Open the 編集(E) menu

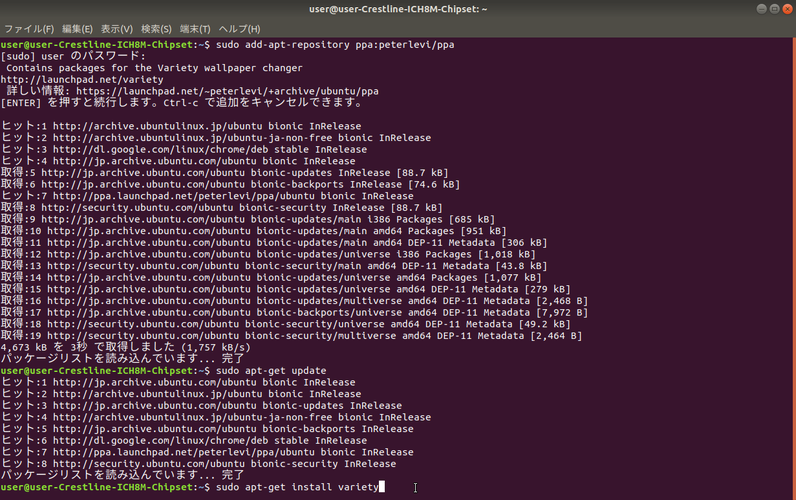coord(77,29)
